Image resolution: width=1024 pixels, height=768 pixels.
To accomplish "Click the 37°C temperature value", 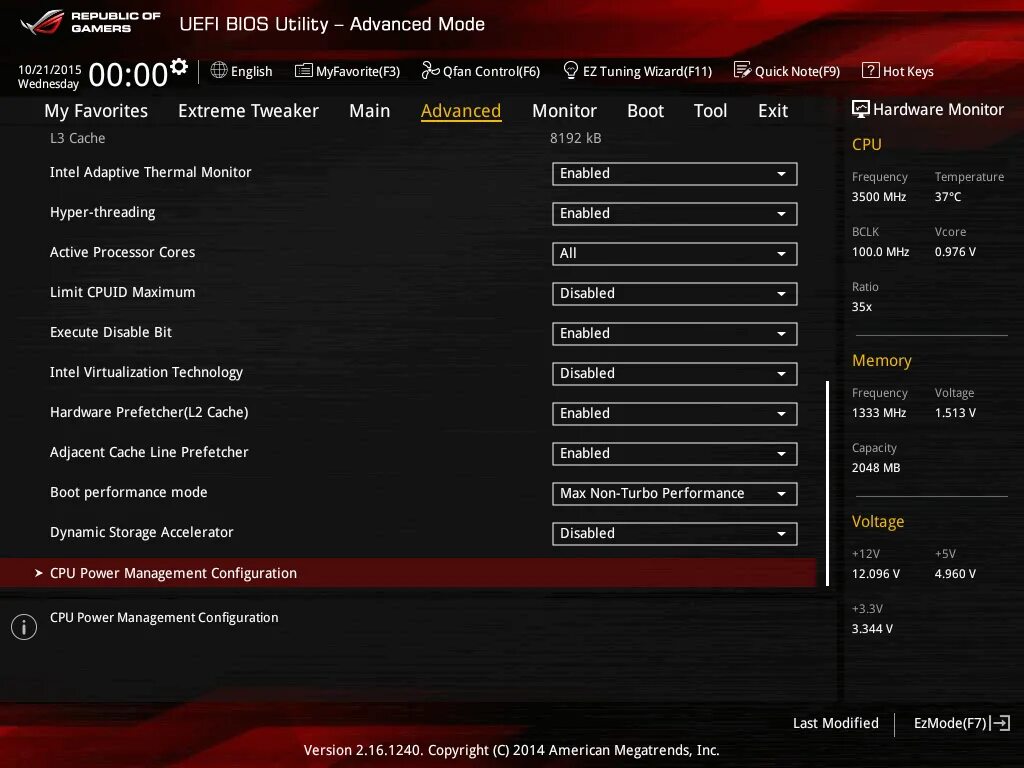I will click(x=948, y=197).
